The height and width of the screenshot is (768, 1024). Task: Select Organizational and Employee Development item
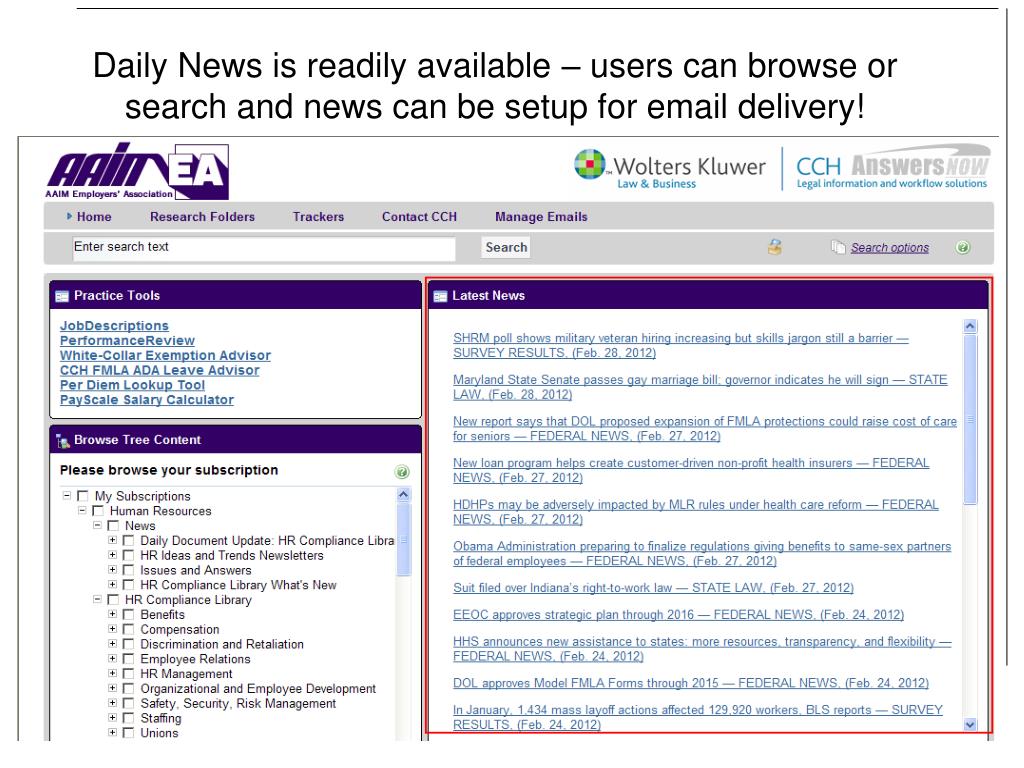pos(258,688)
